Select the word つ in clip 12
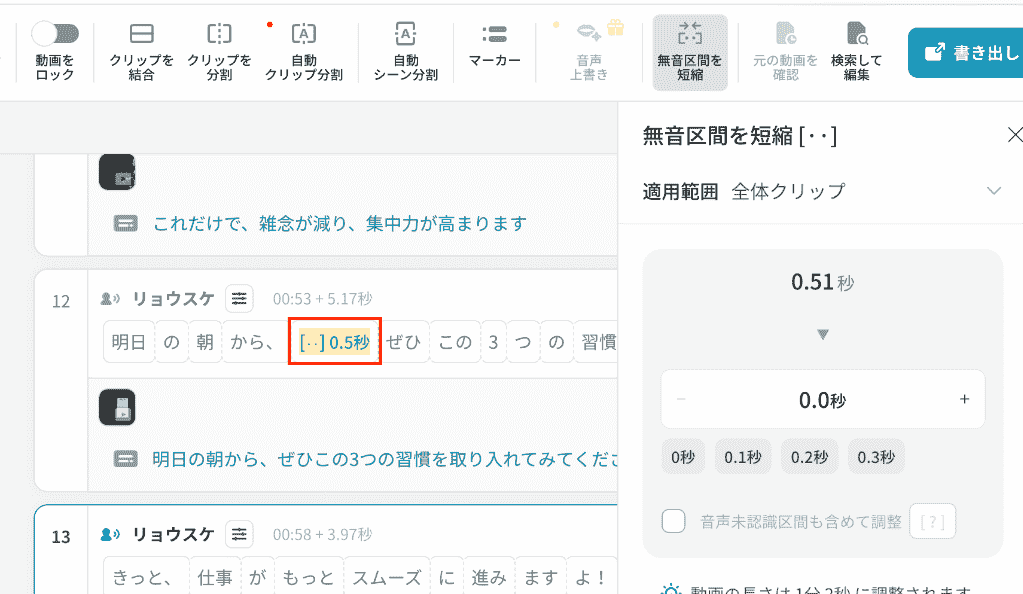 523,341
